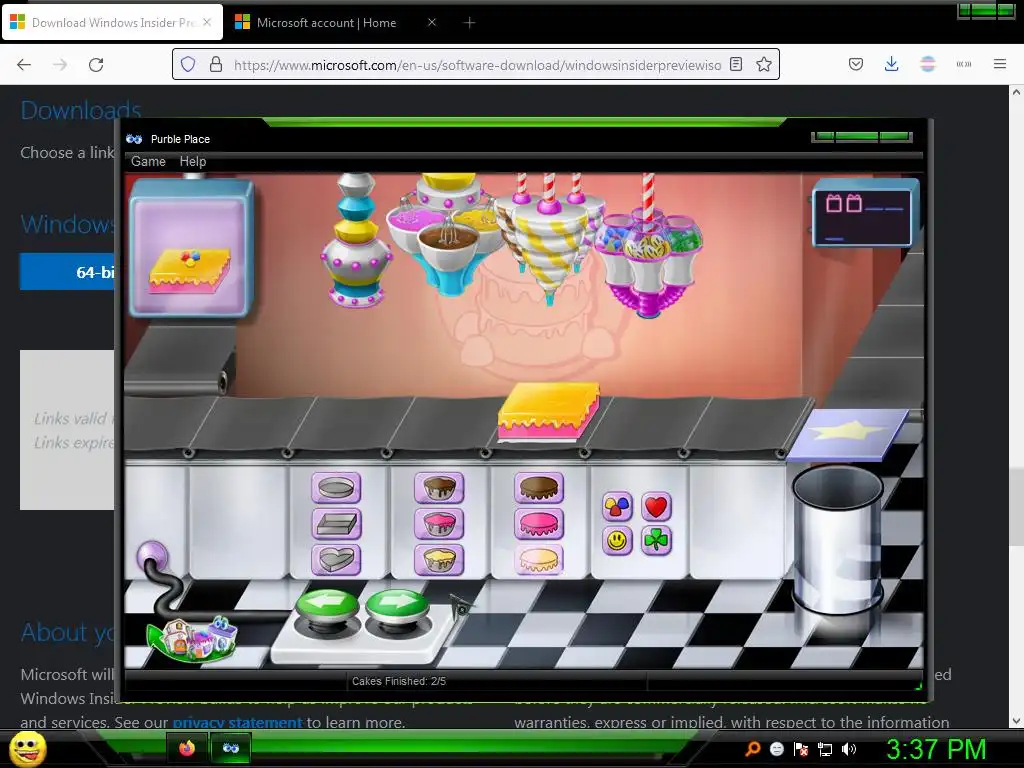Choose the chocolate batter button
1024x768 pixels.
(x=439, y=488)
